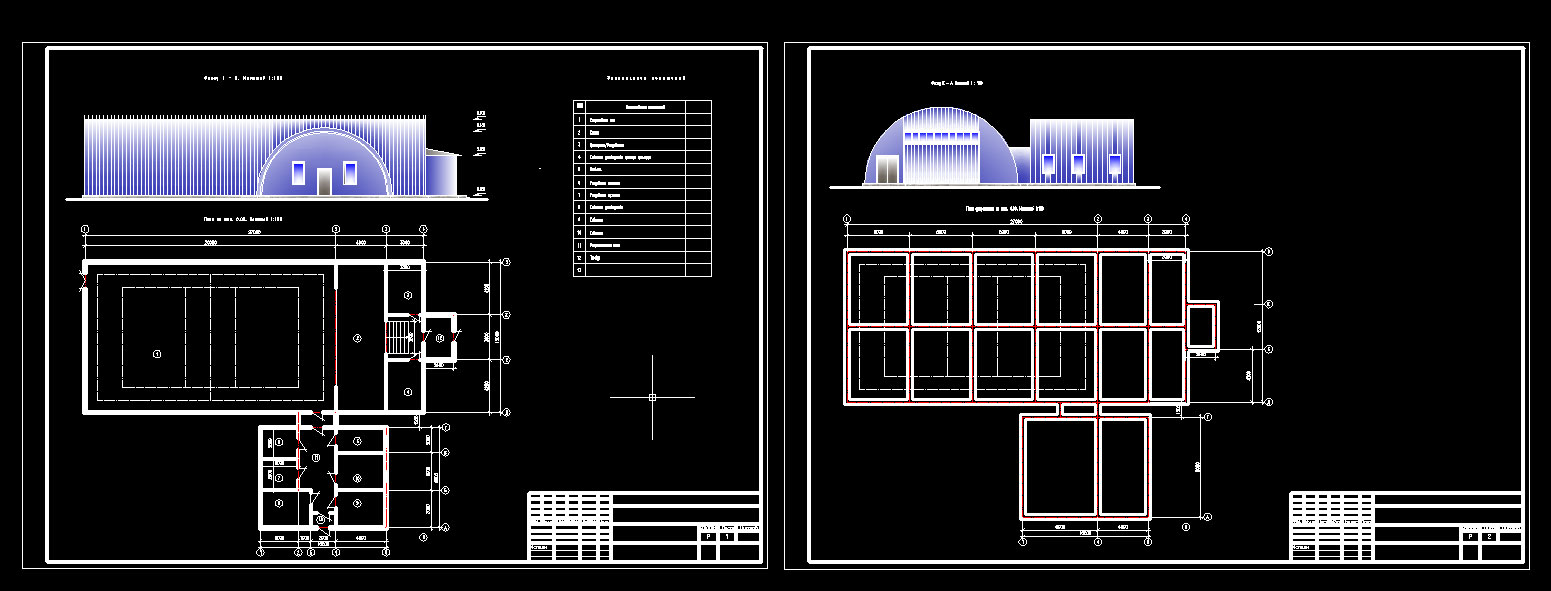Pick the entrance door on the left facade

(x=324, y=182)
